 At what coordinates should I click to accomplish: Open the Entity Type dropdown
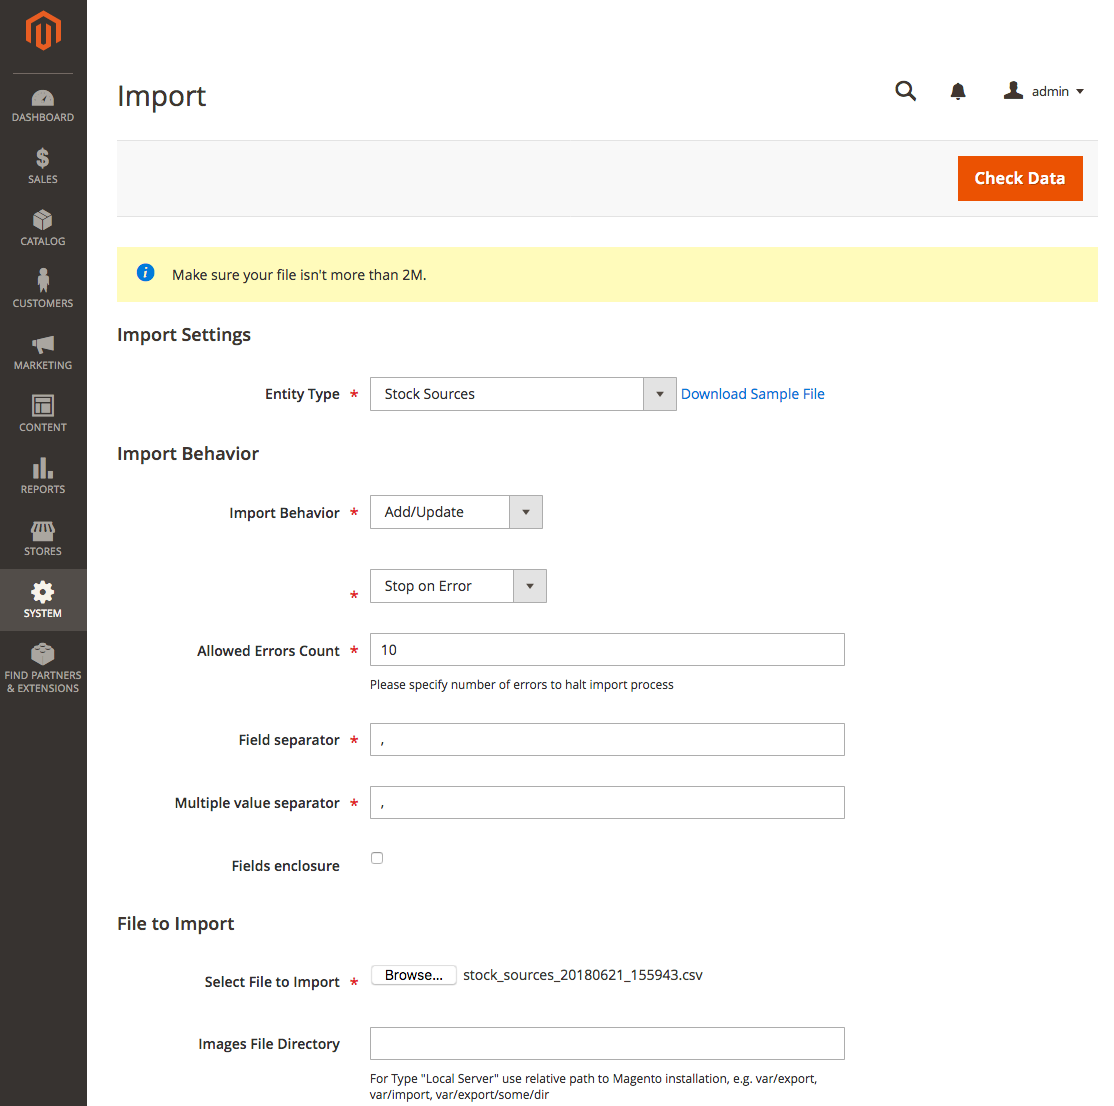coord(523,394)
